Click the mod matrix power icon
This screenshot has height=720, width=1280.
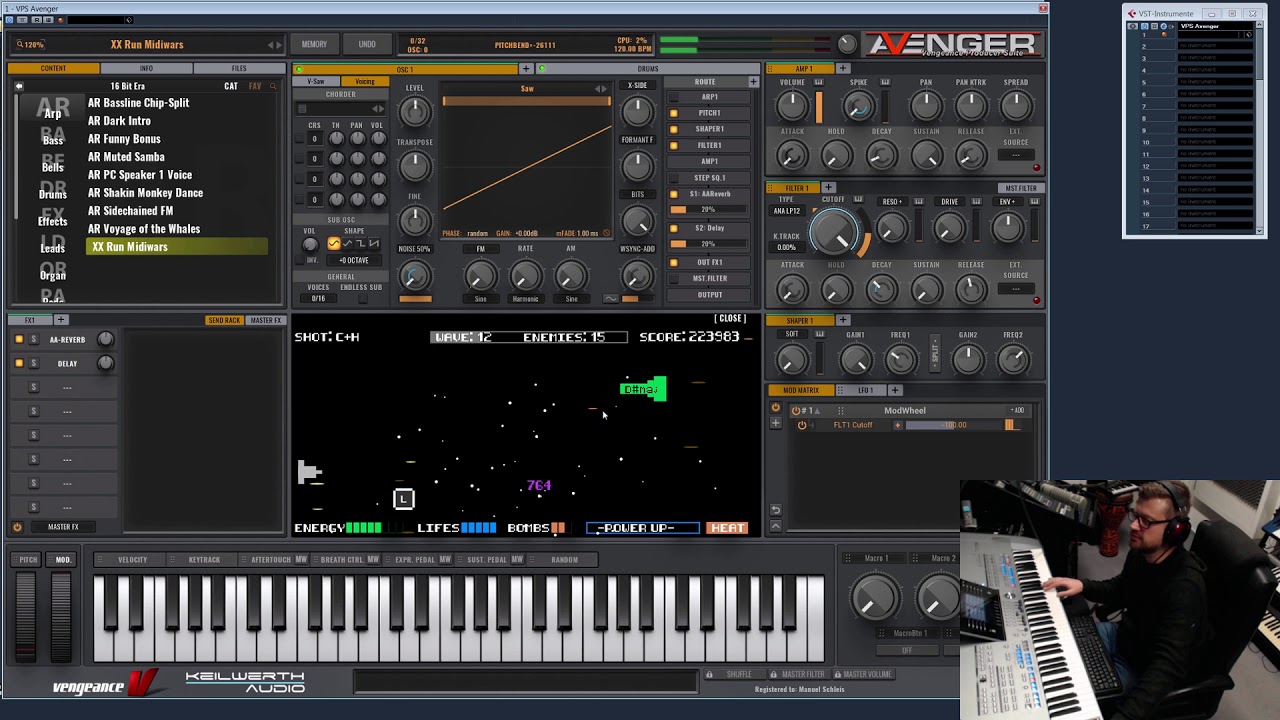(775, 408)
